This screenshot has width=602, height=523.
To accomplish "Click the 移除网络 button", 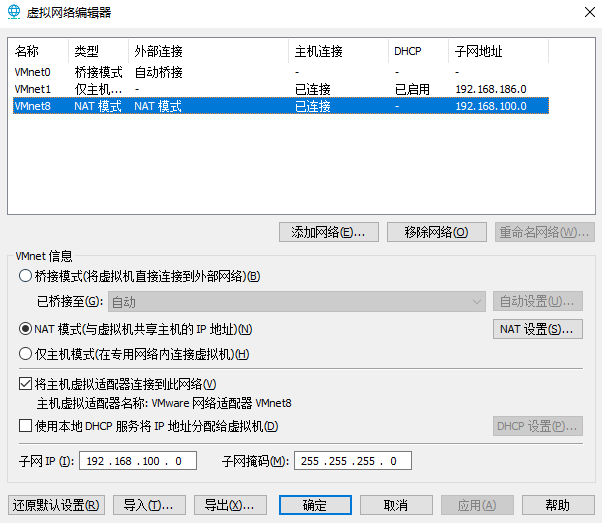I will [x=437, y=232].
